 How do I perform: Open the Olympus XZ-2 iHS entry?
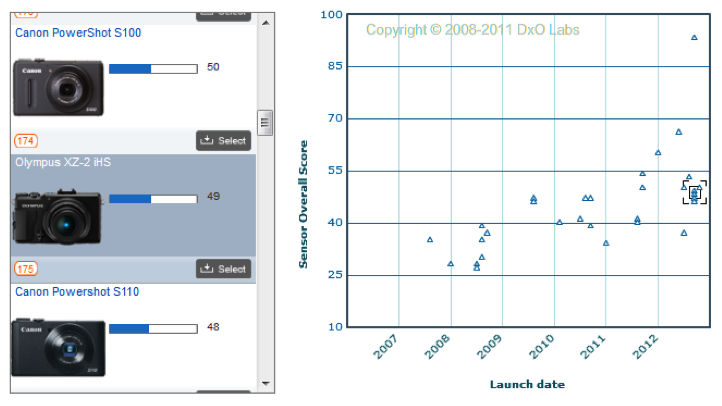63,162
